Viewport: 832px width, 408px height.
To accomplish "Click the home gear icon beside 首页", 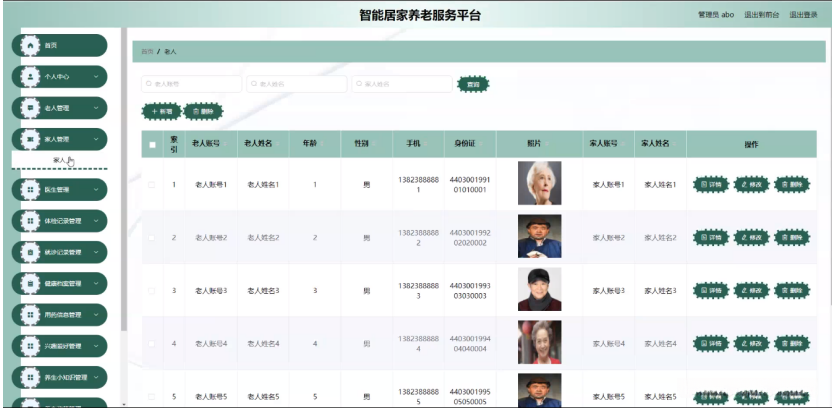I will tap(30, 46).
